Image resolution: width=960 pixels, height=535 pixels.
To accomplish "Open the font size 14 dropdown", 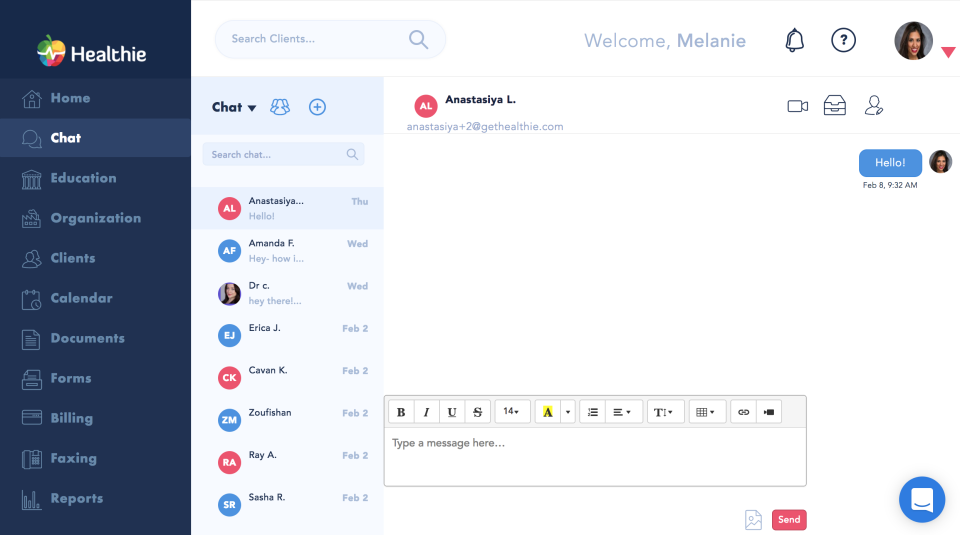I will click(511, 412).
